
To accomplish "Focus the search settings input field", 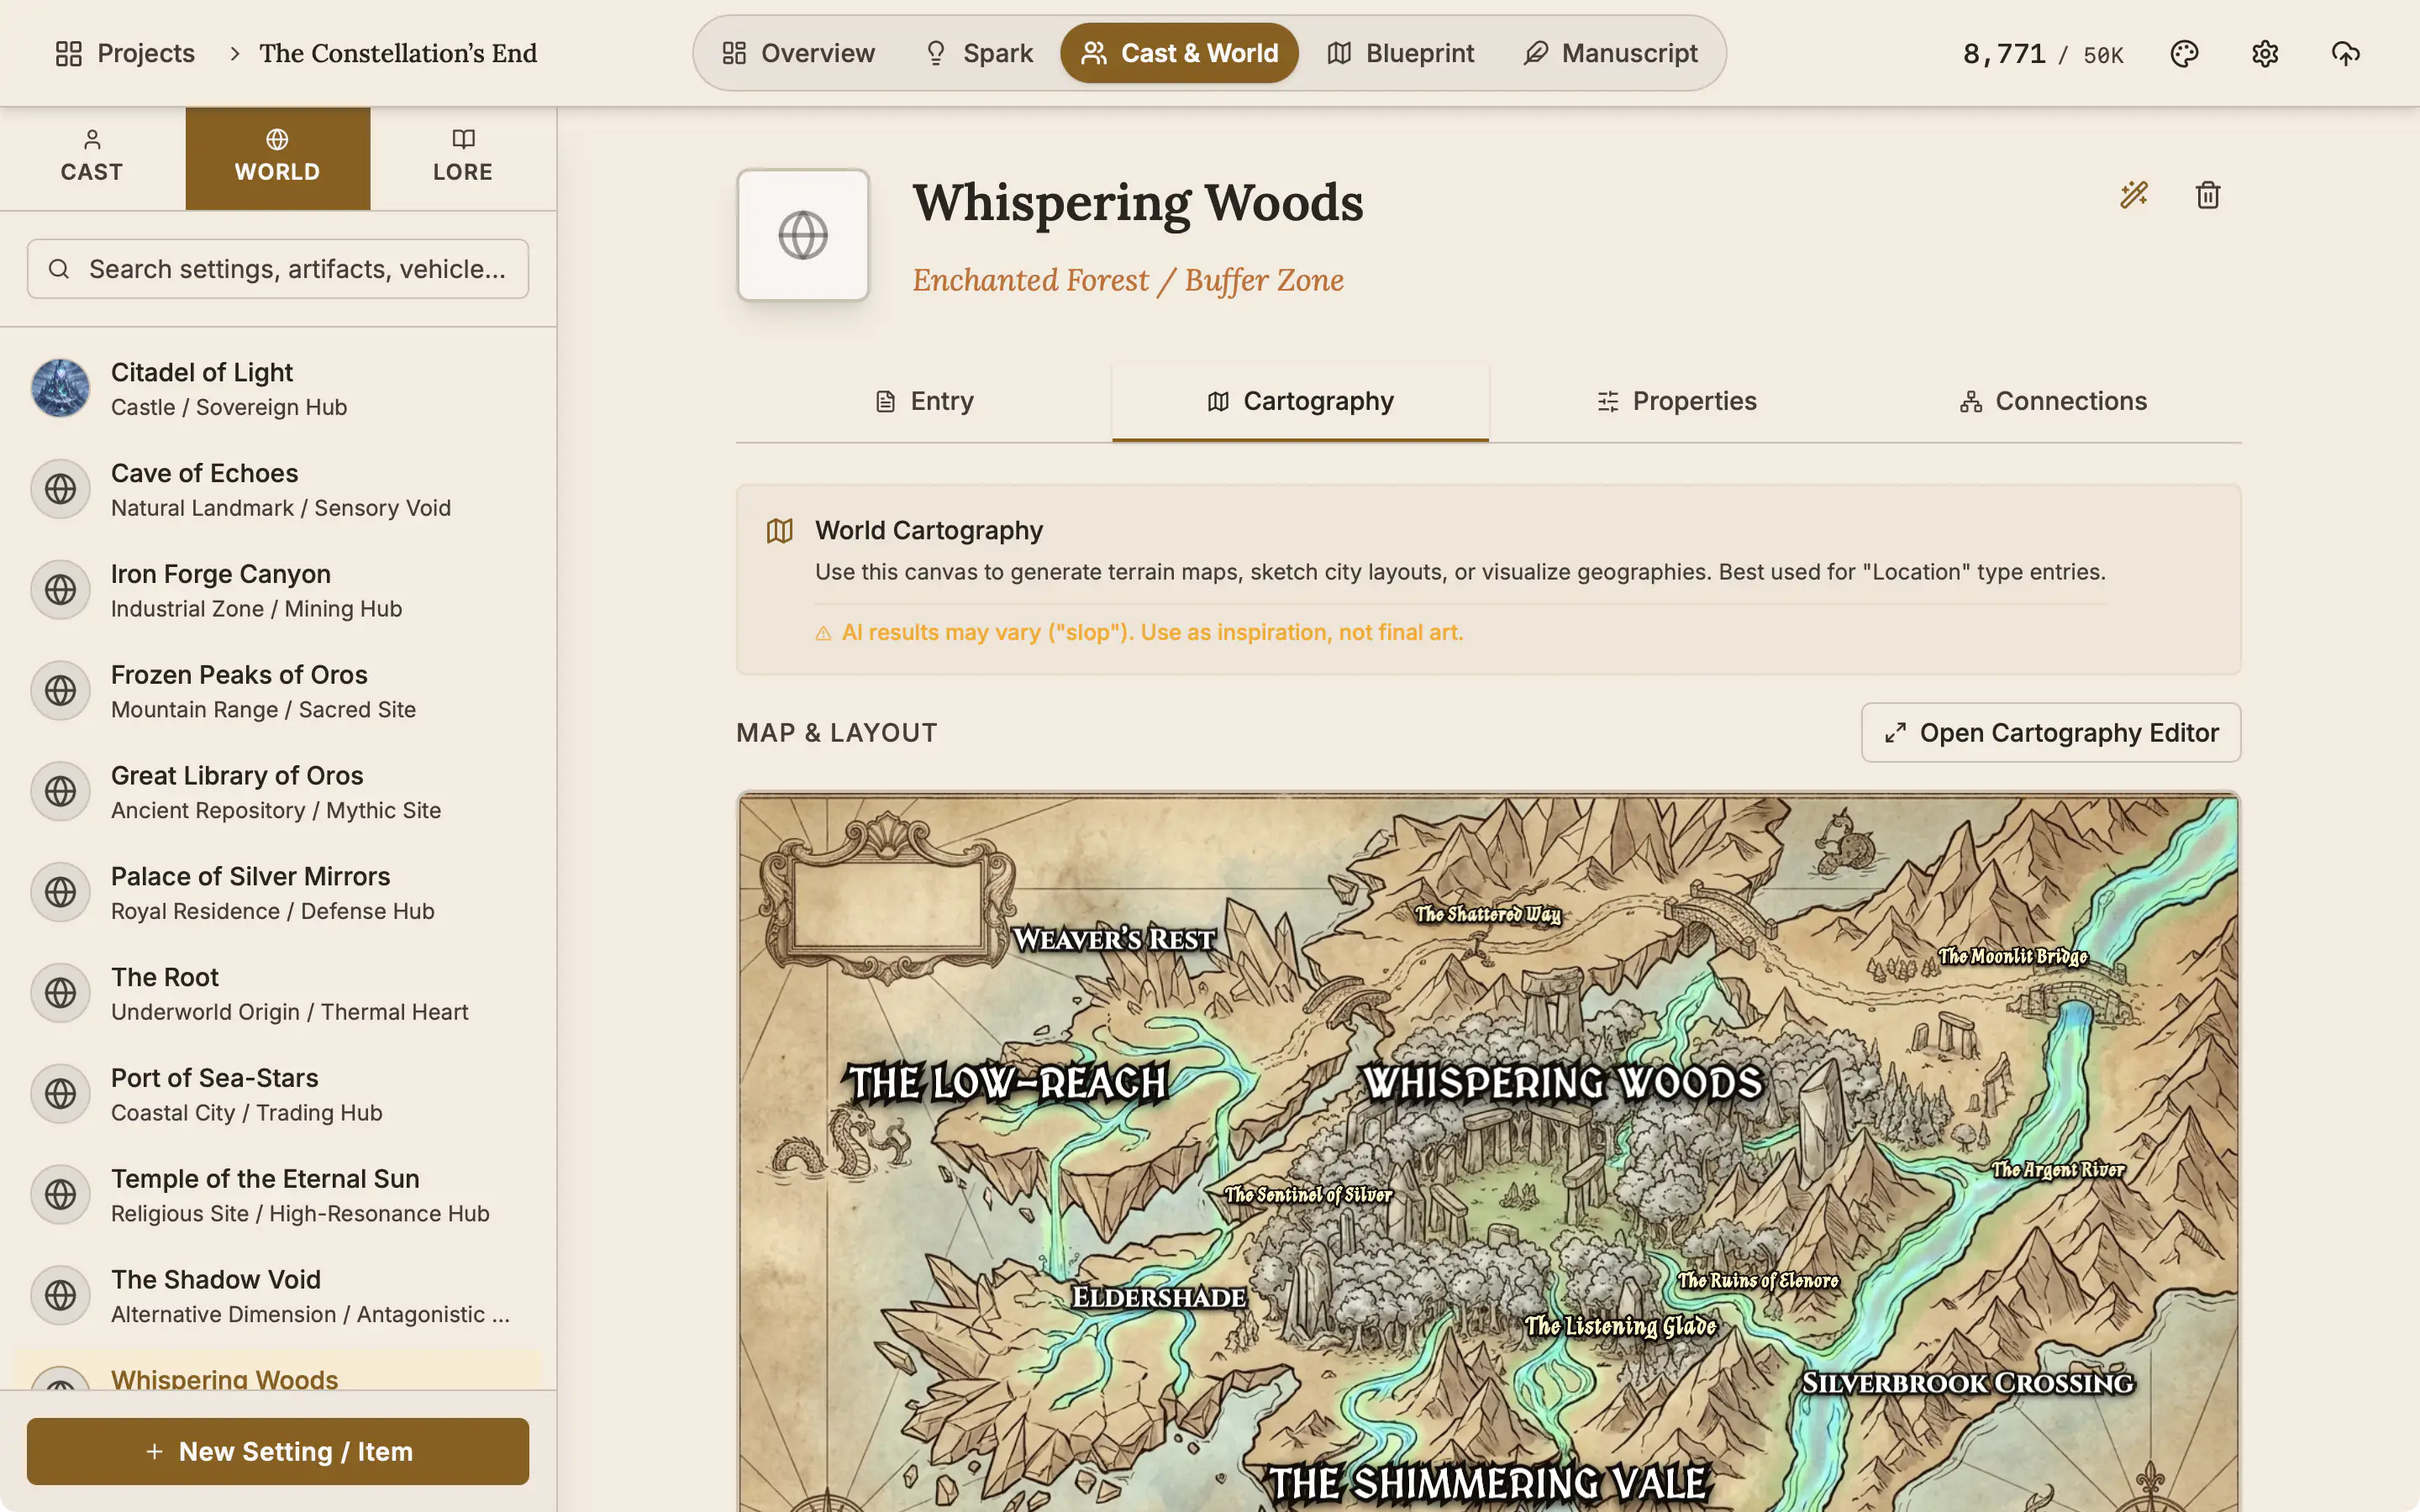I will click(278, 269).
